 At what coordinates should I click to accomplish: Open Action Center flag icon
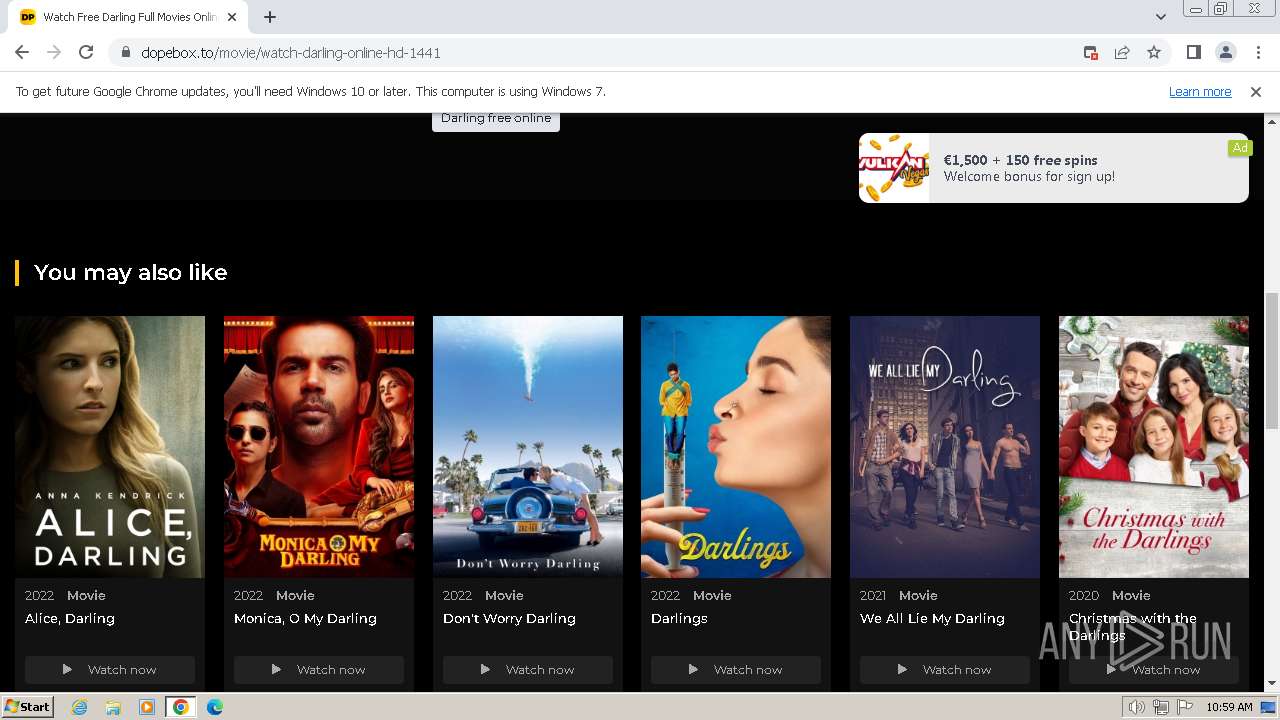pos(1185,707)
